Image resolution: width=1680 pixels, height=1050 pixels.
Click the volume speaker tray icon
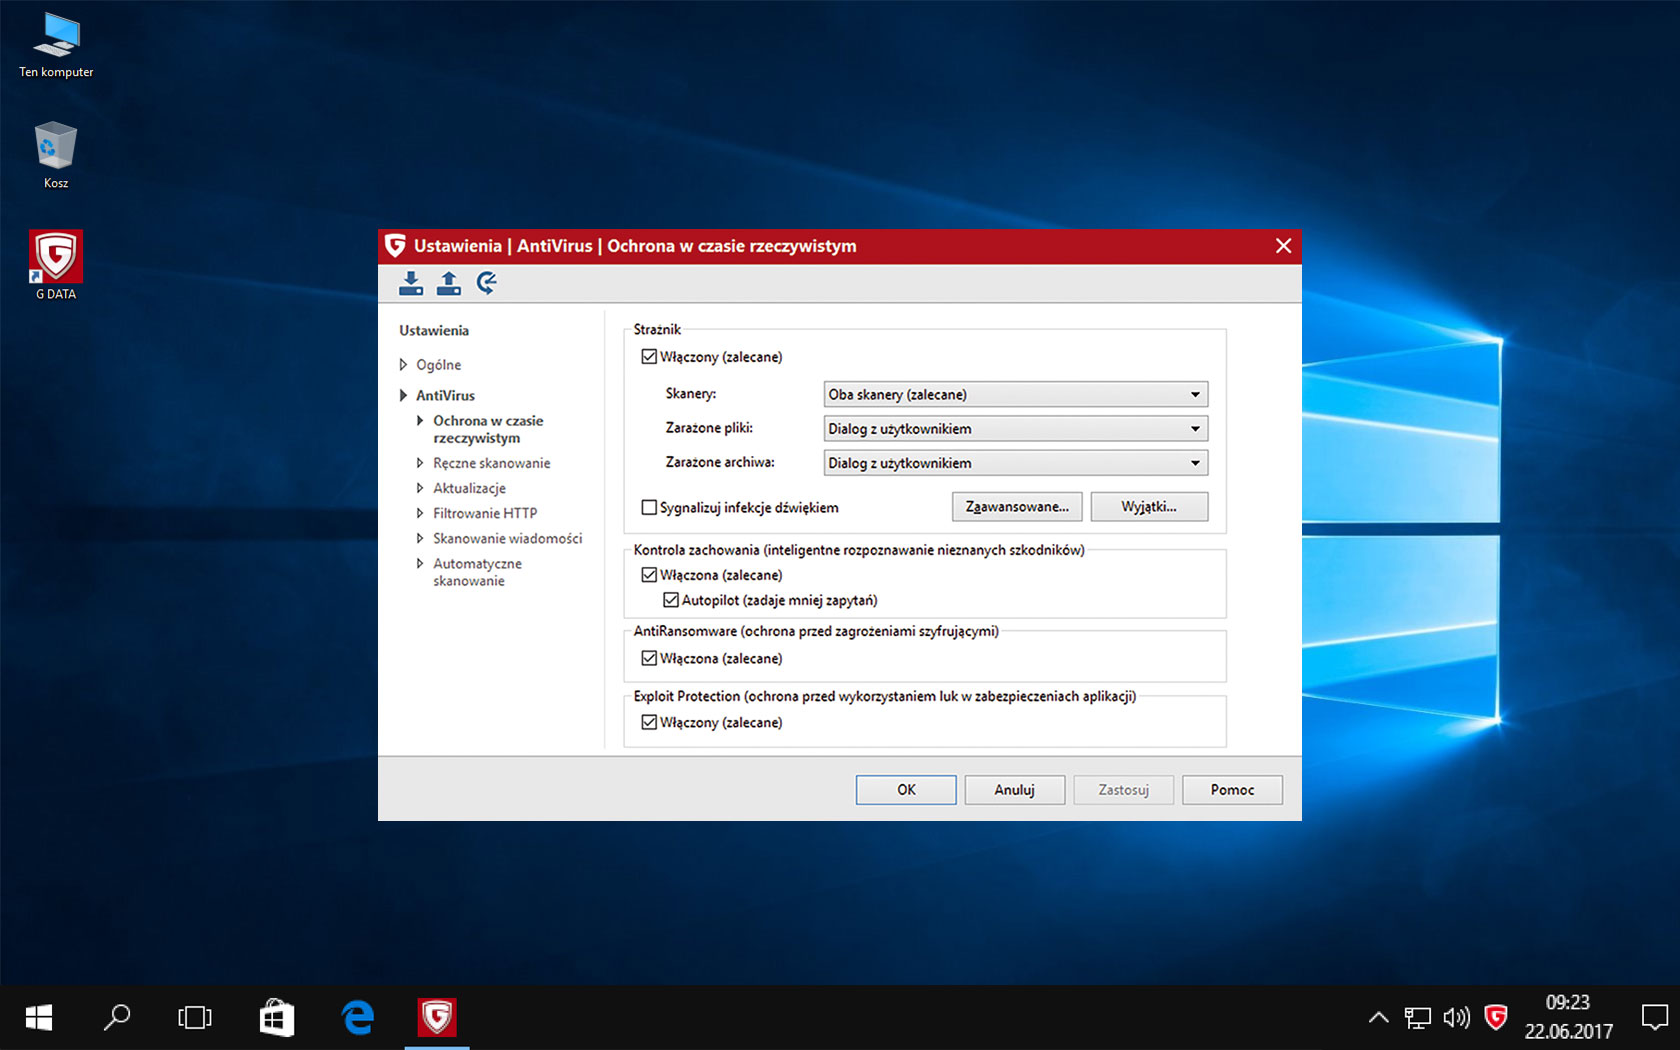tap(1457, 1018)
